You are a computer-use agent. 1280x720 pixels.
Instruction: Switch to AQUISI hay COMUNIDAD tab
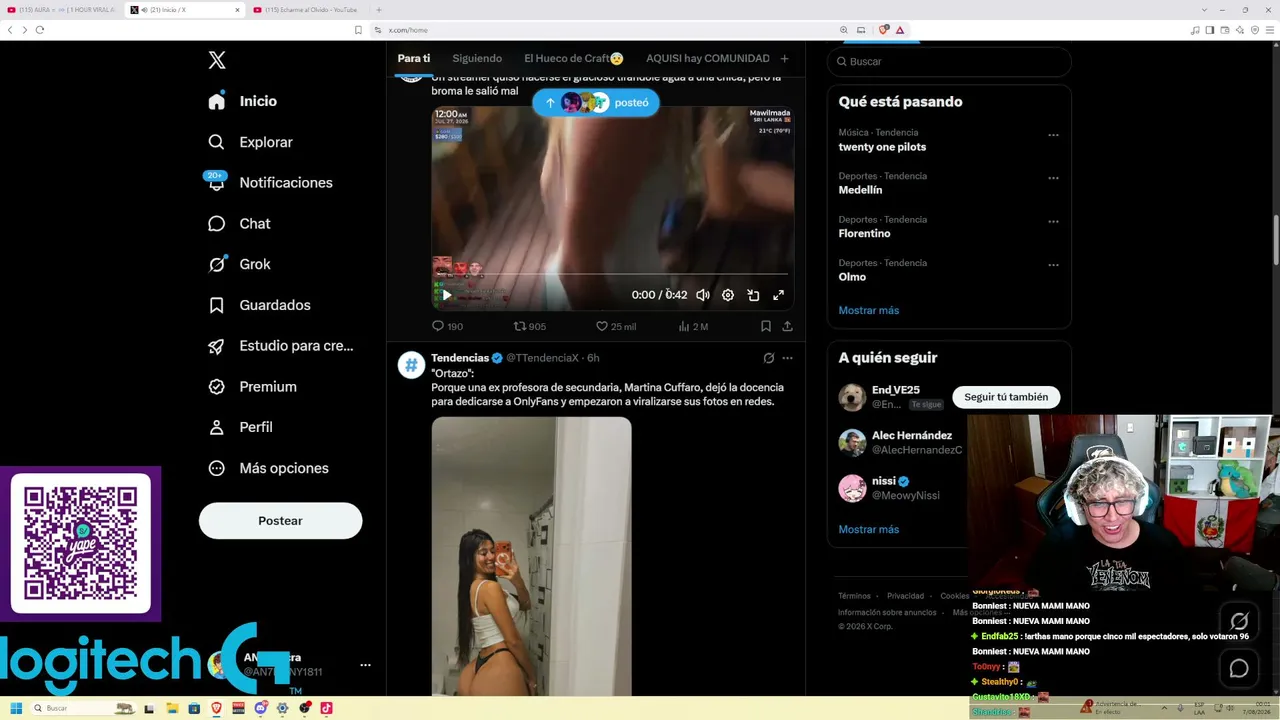708,58
